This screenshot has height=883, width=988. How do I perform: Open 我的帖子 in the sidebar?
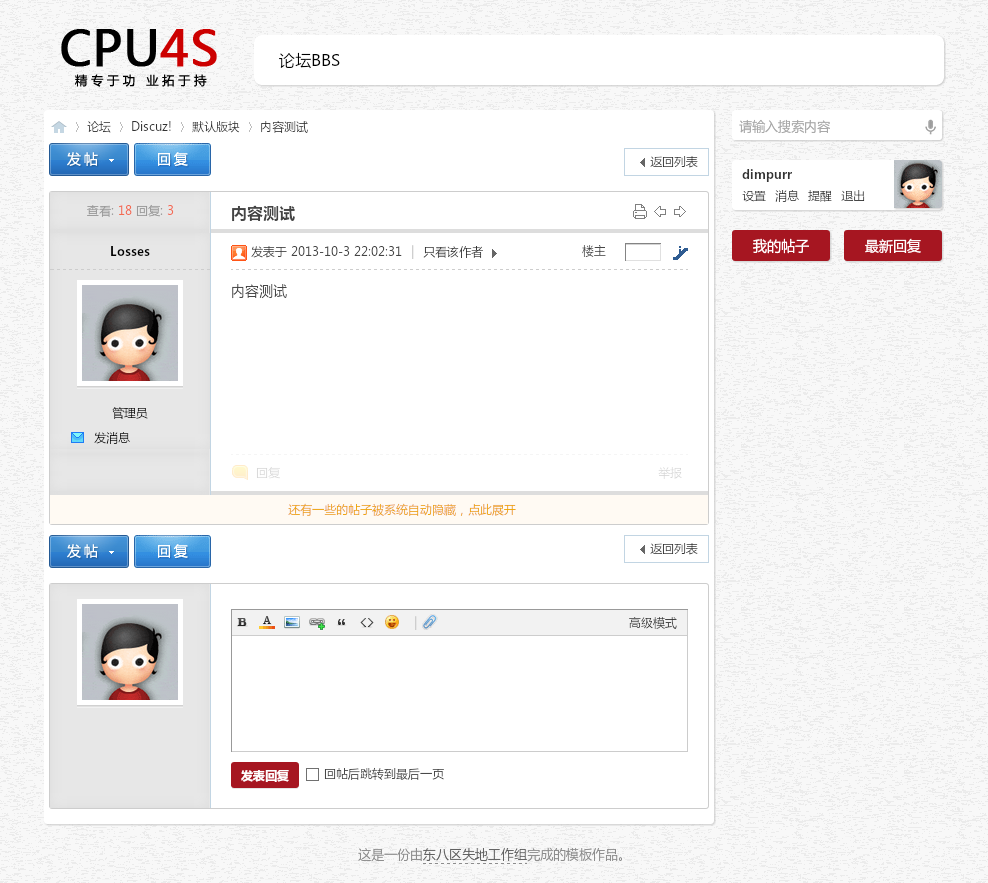781,246
